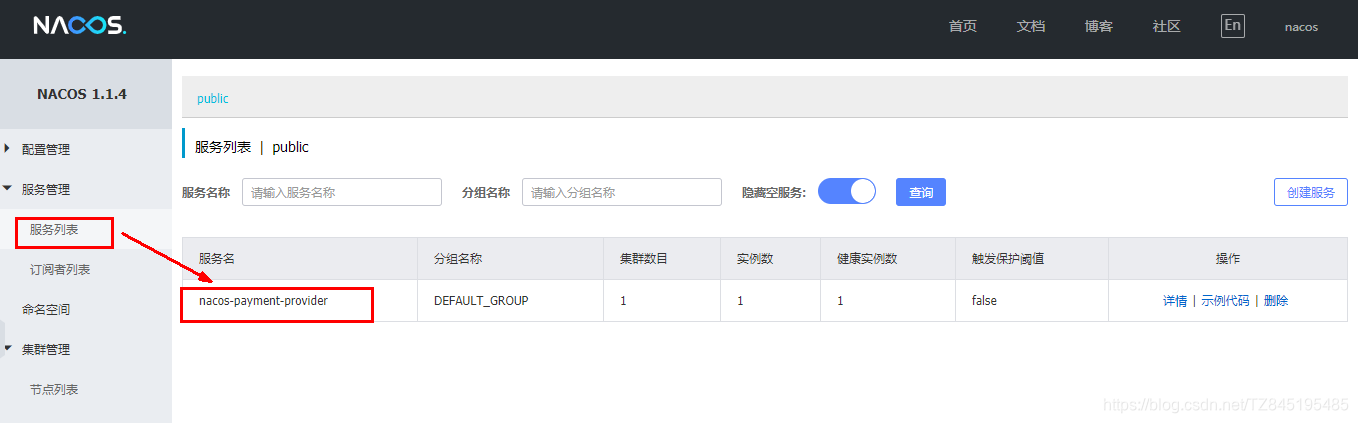The height and width of the screenshot is (423, 1358).
Task: Click the 查询 search button
Action: click(x=921, y=192)
